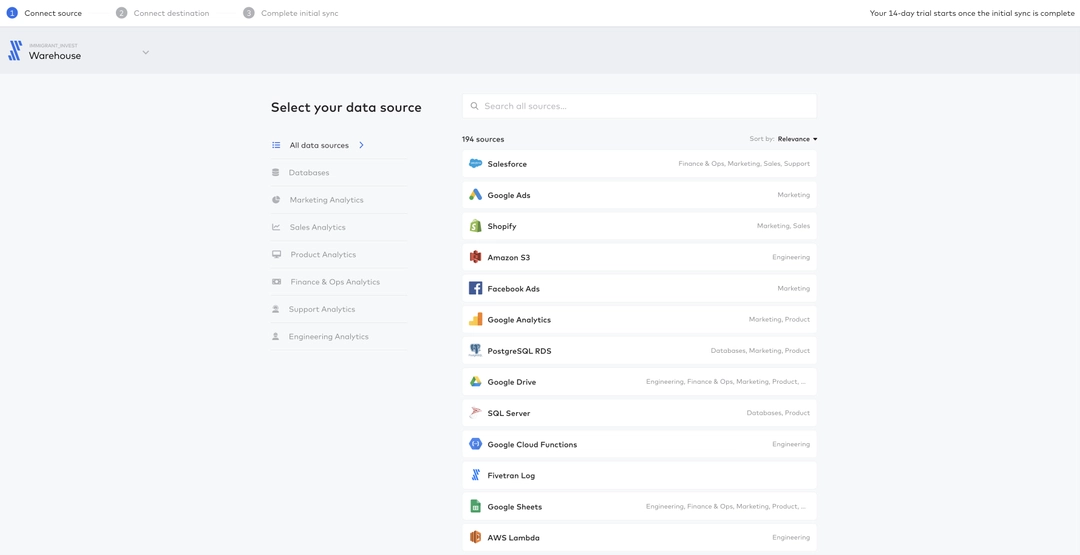
Task: Click the Amazon S3 source name
Action: click(x=509, y=257)
